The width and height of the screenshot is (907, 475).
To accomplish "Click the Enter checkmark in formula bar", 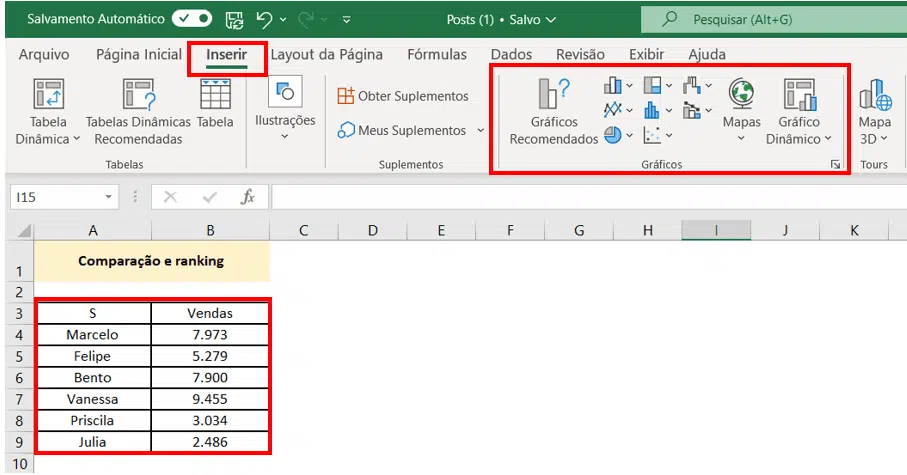I will tap(209, 197).
